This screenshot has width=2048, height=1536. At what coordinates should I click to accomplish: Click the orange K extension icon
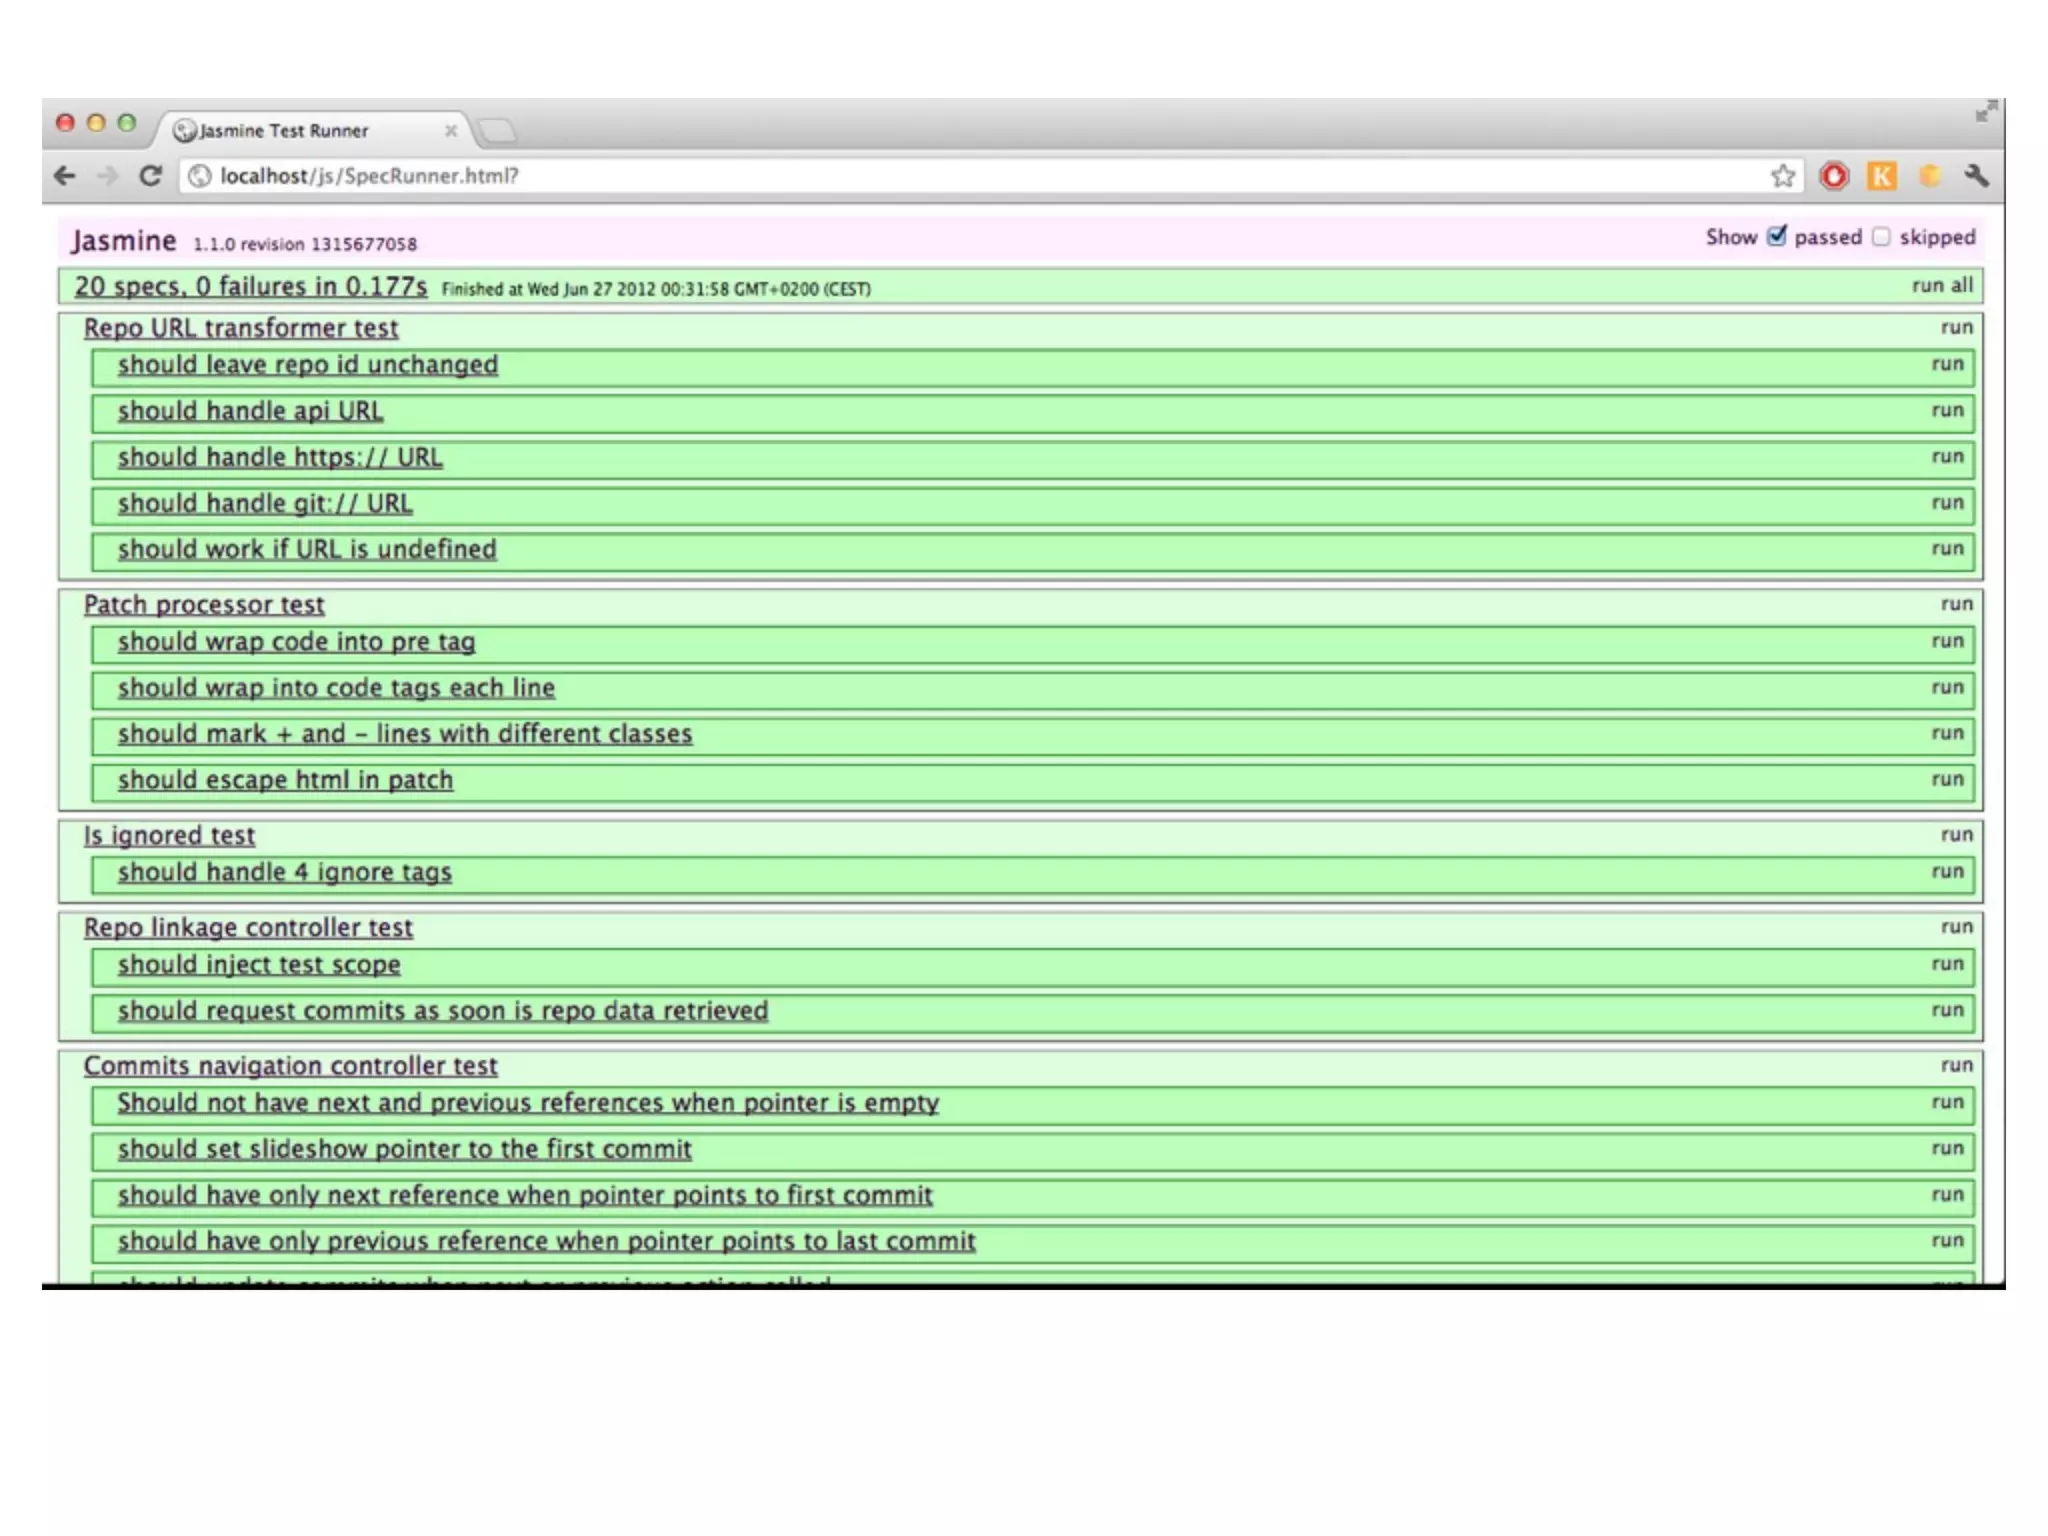click(x=1882, y=177)
